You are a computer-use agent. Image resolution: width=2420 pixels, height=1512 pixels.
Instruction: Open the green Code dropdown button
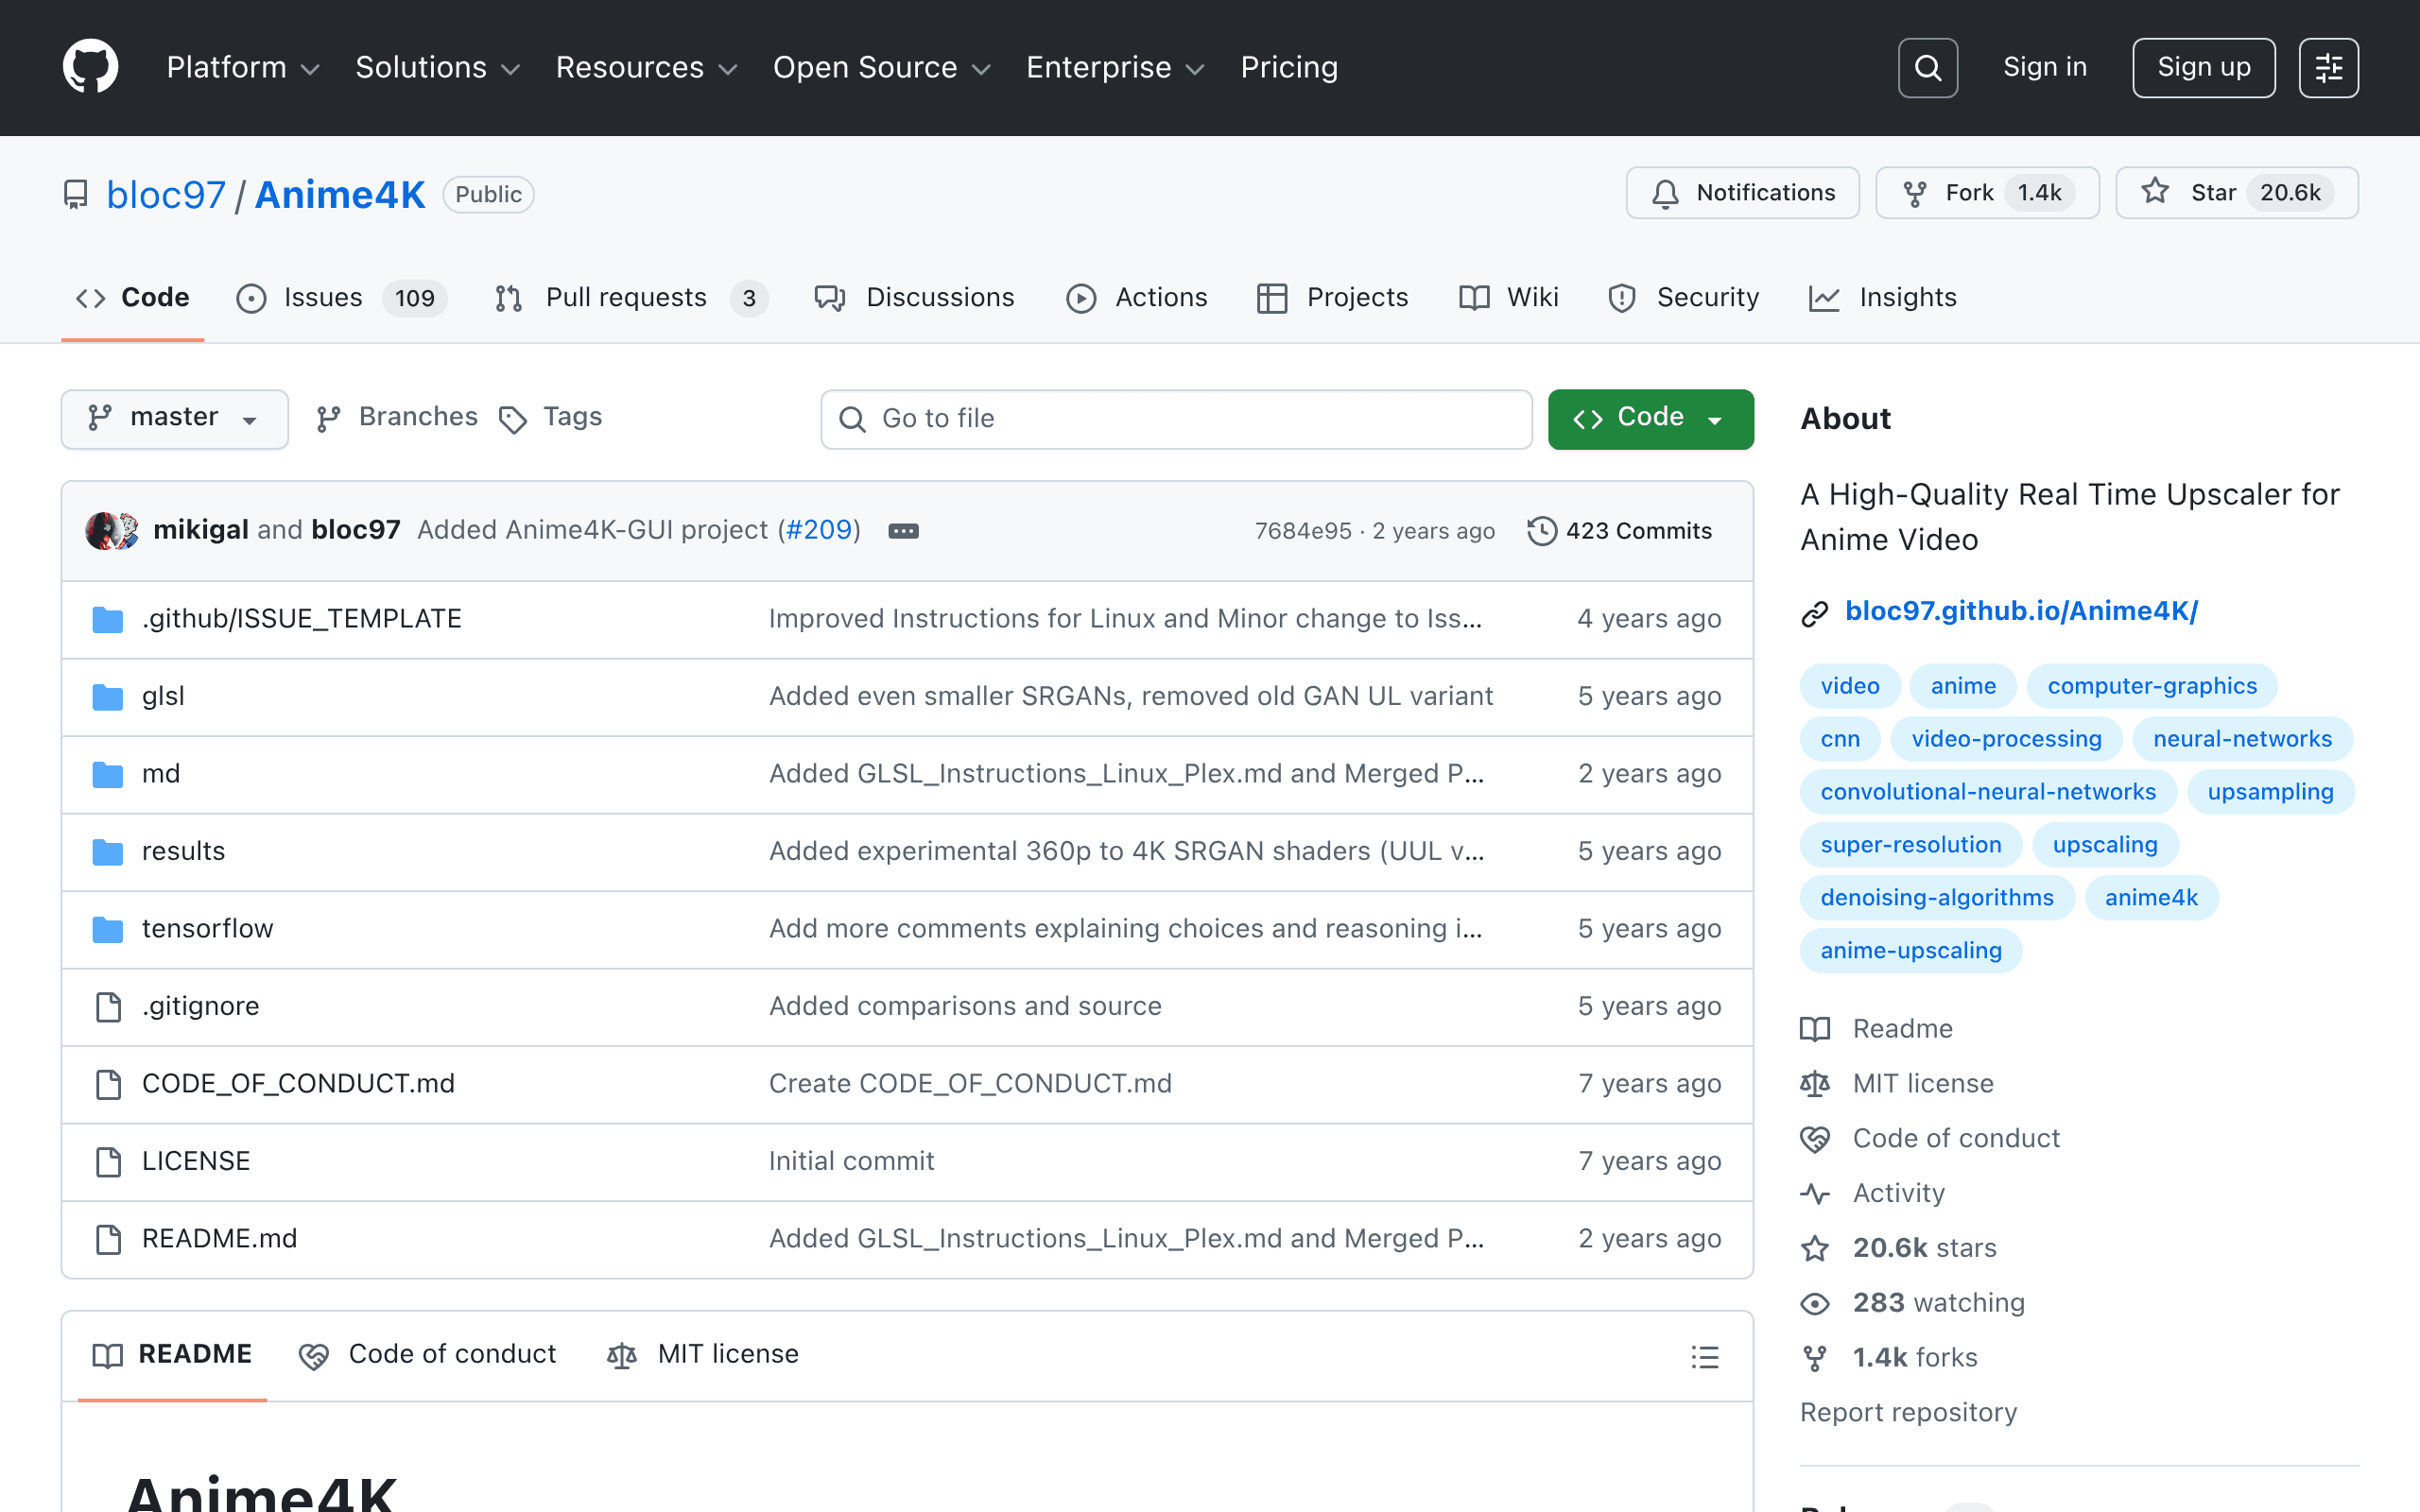(1650, 419)
